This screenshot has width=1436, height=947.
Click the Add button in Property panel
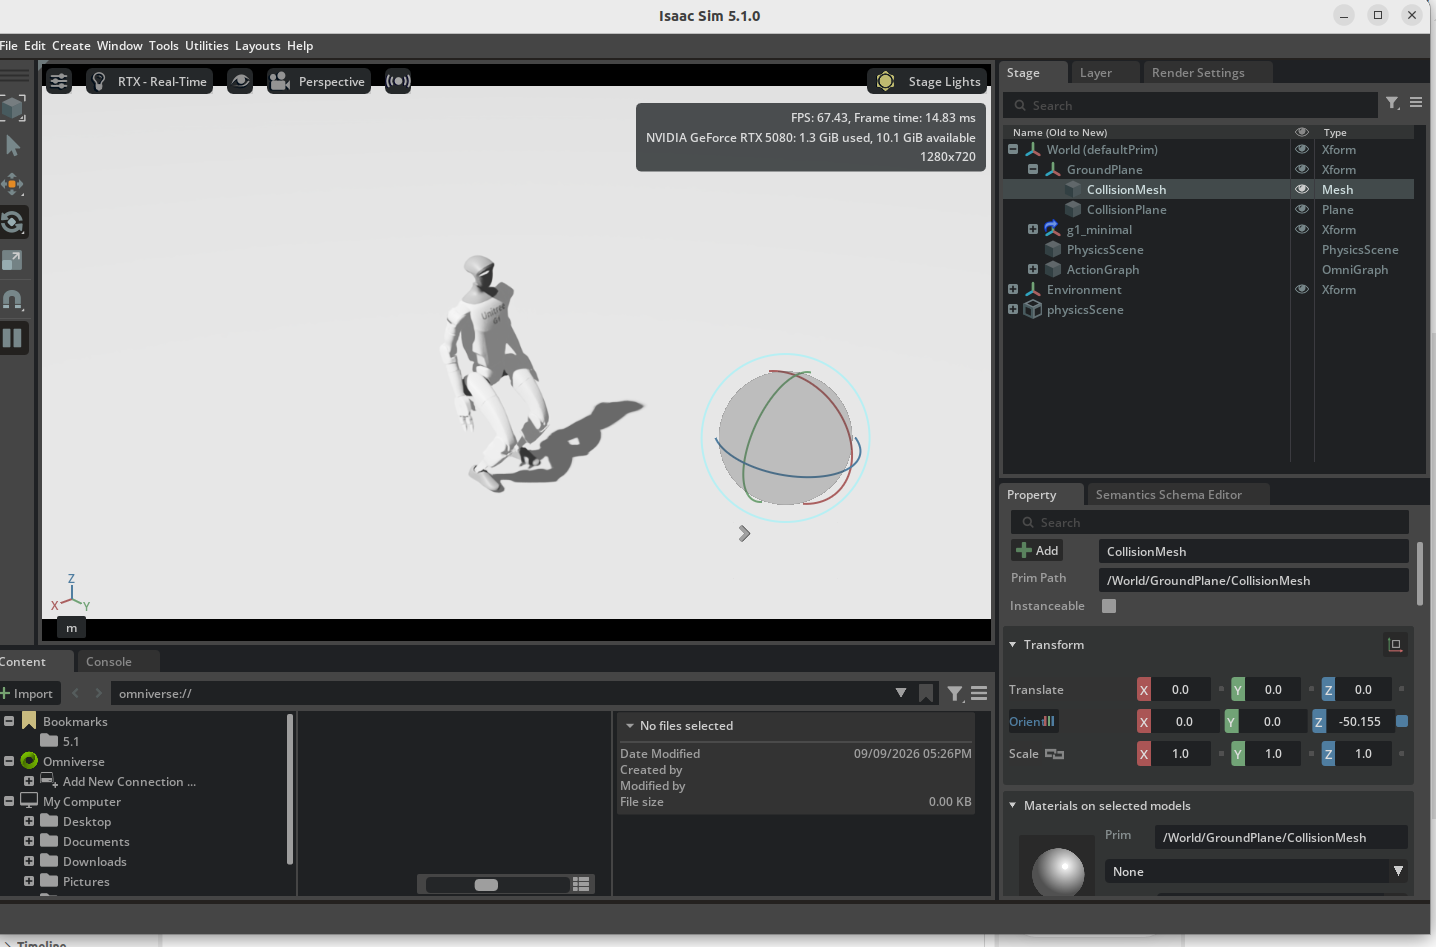pyautogui.click(x=1037, y=551)
